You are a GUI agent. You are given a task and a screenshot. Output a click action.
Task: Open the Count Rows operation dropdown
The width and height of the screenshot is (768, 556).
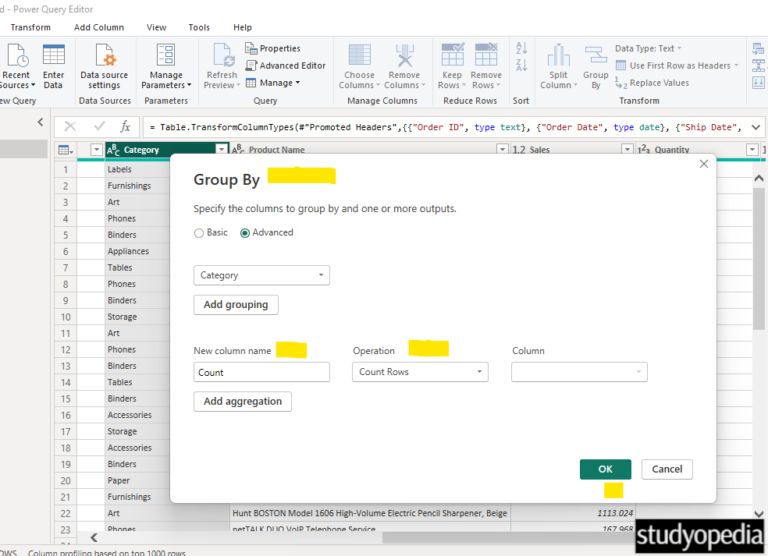[420, 372]
